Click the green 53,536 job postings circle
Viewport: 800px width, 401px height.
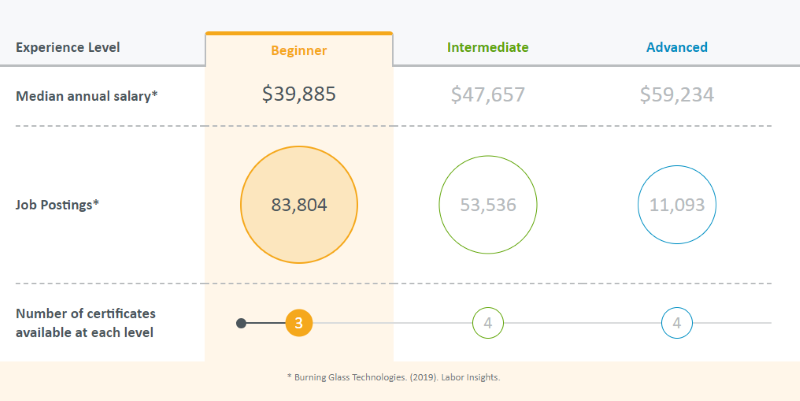coord(488,205)
